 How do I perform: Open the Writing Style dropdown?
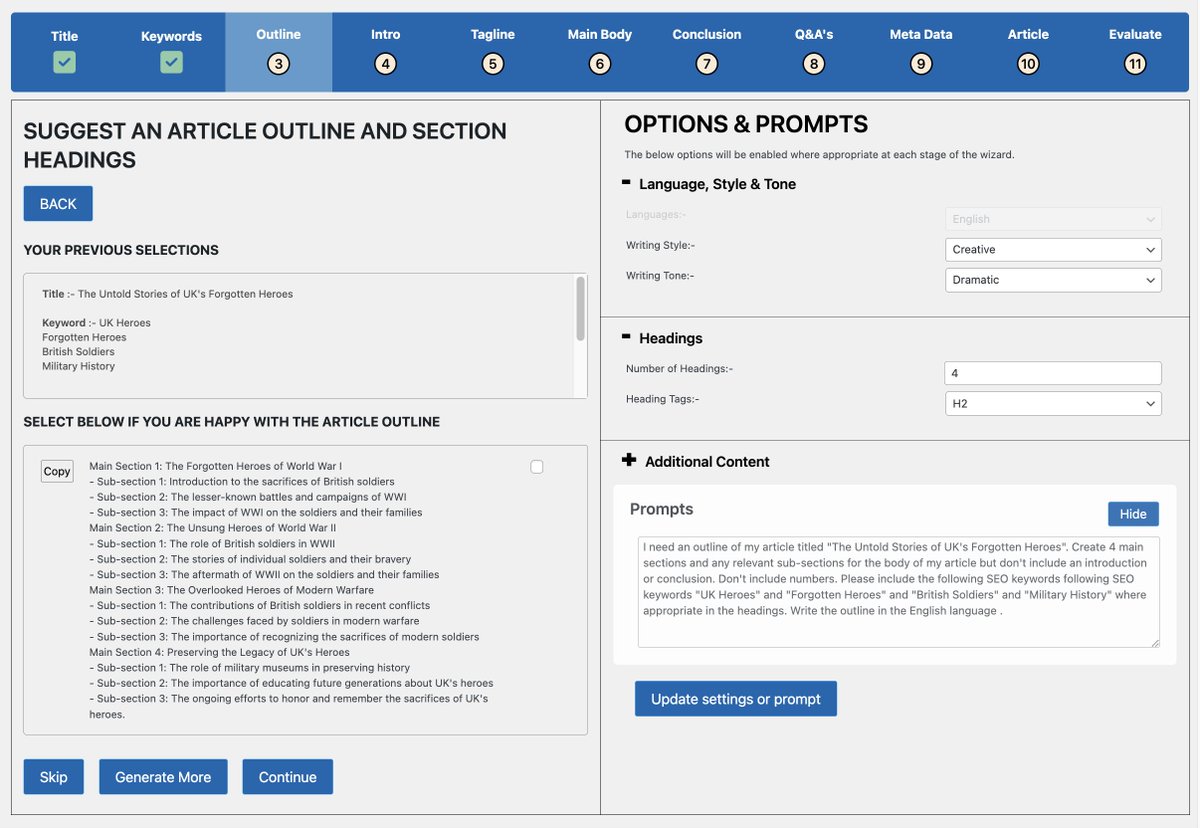pos(1053,250)
